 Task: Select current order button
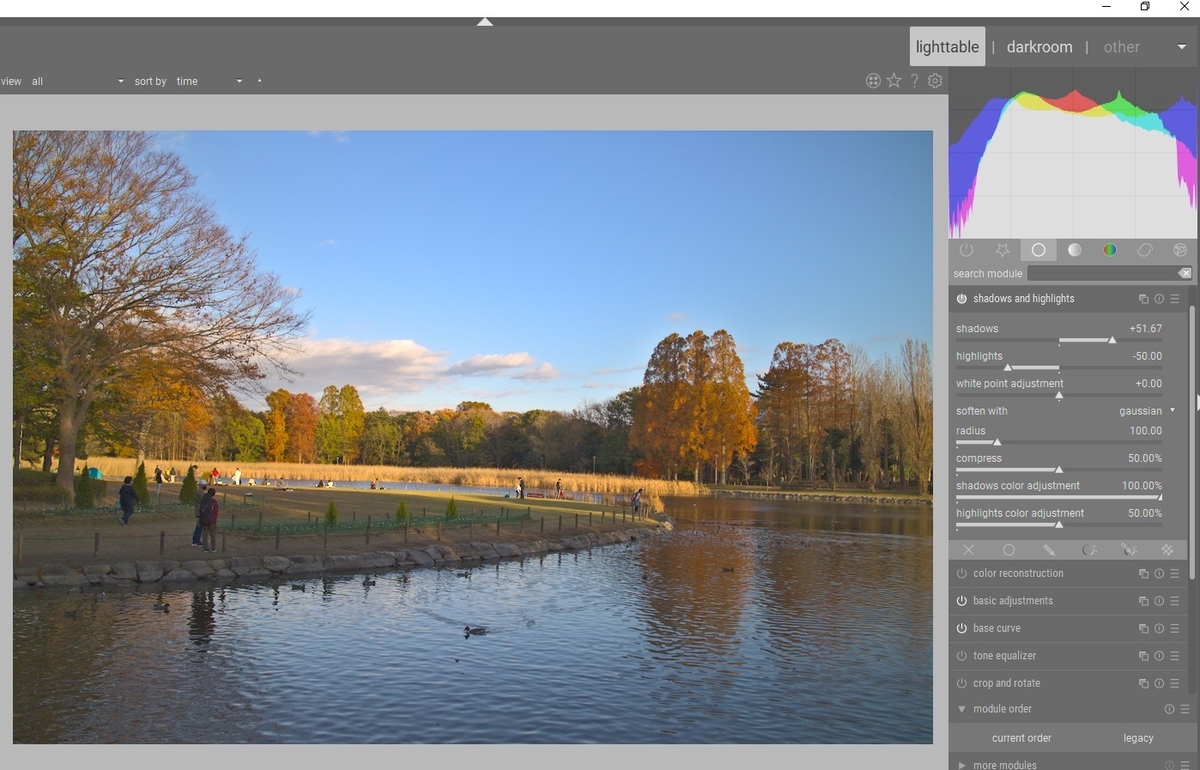pos(1021,738)
